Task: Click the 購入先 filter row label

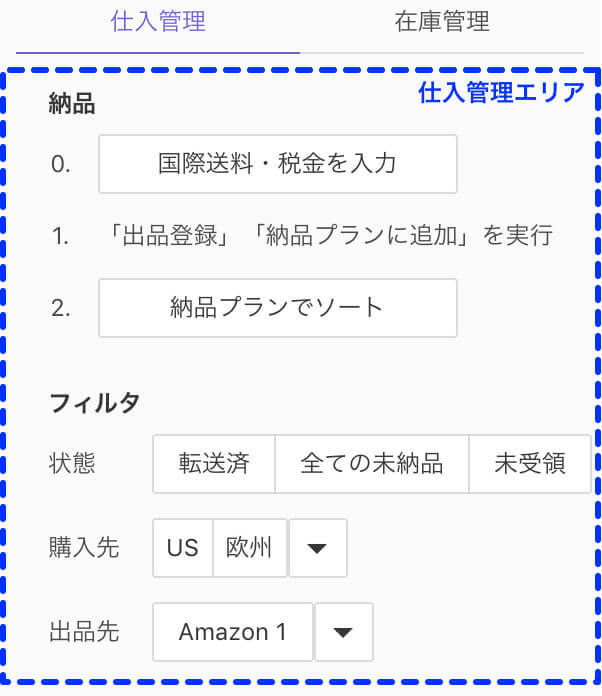Action: click(x=84, y=547)
